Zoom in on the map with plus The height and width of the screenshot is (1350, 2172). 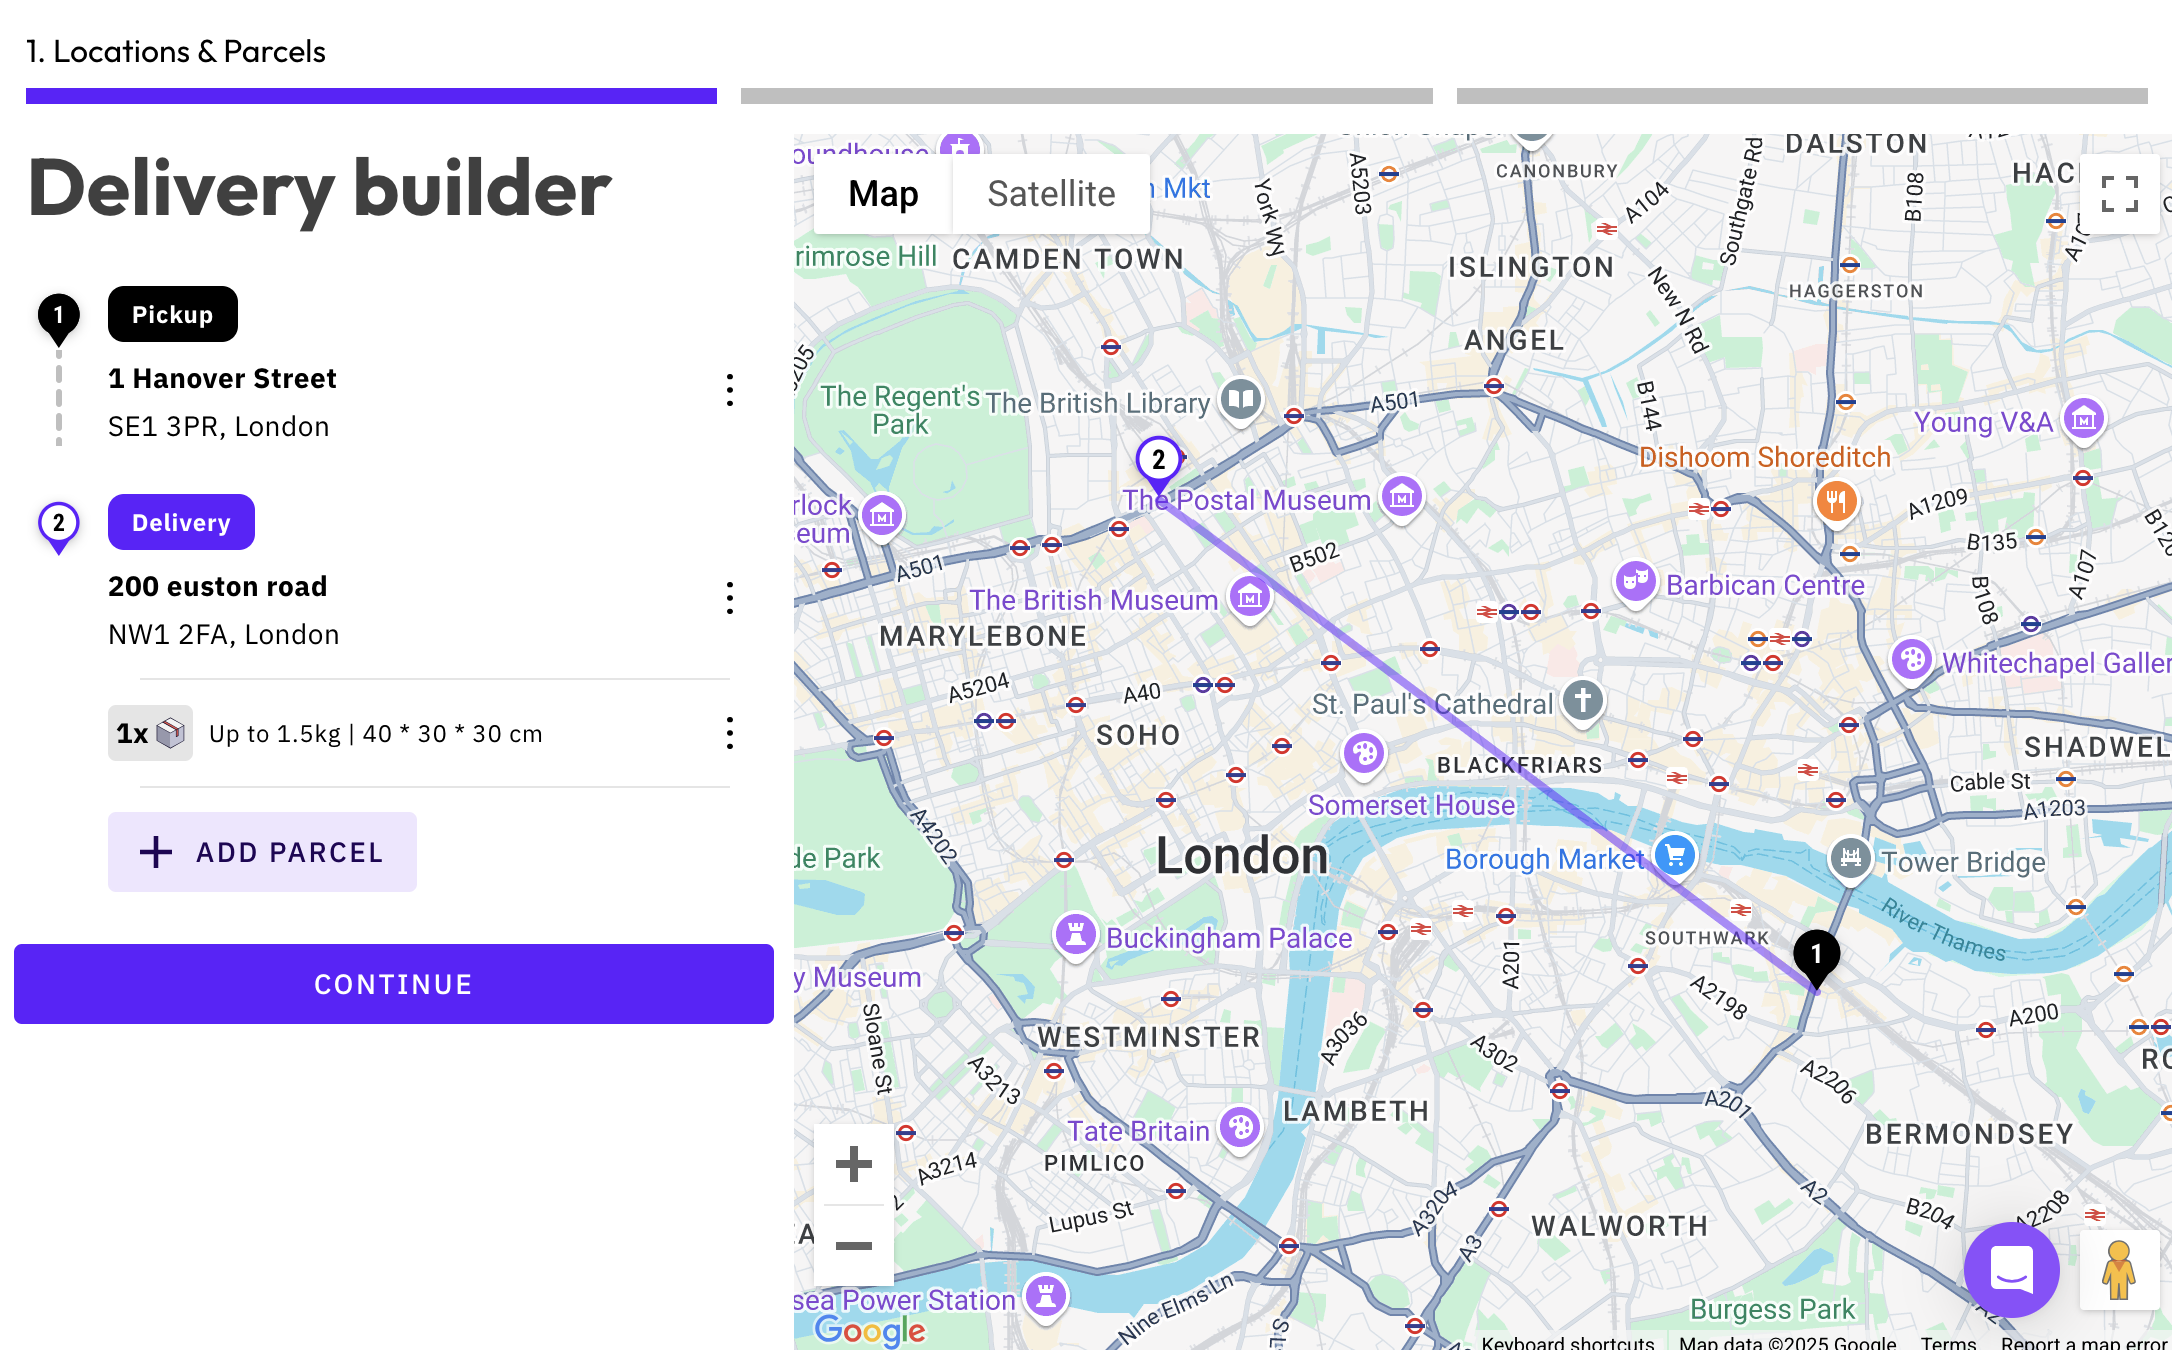(x=853, y=1164)
